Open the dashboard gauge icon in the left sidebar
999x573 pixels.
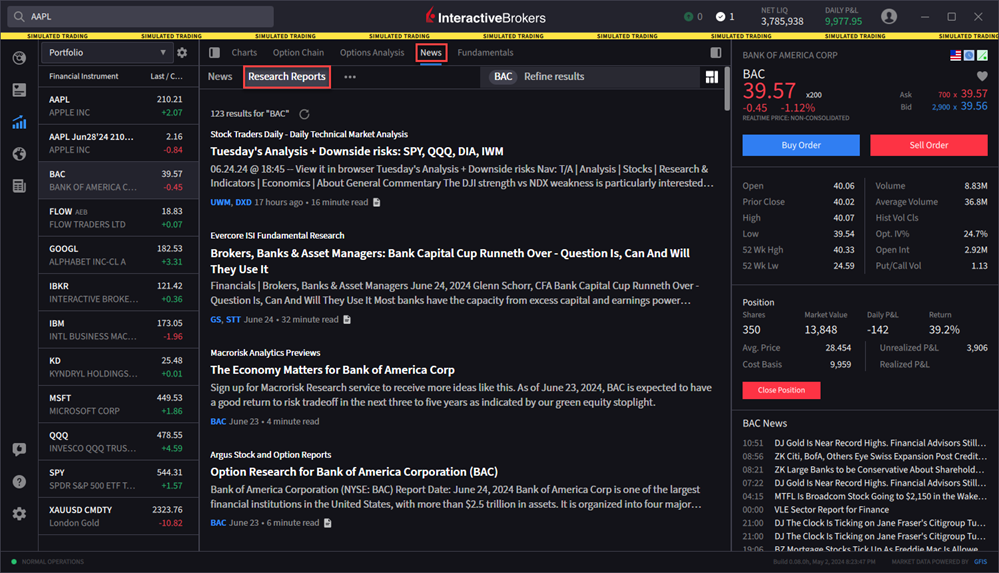point(19,59)
